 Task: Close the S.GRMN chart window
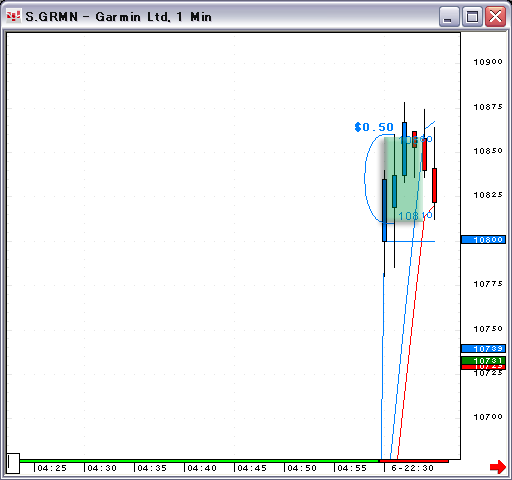tap(495, 16)
